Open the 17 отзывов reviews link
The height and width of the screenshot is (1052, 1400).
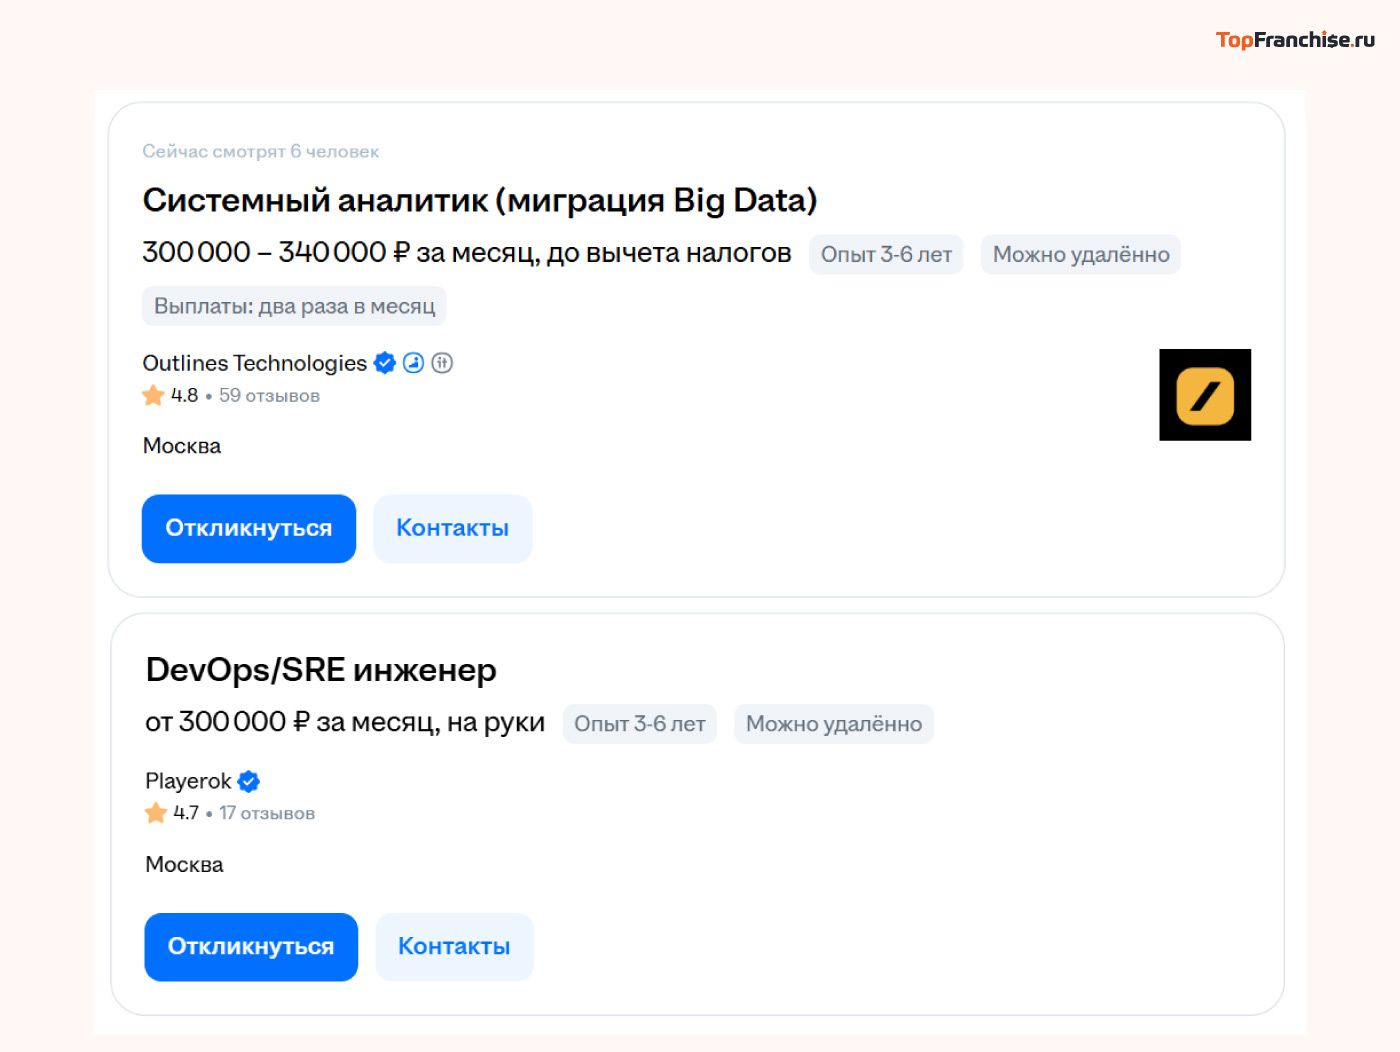pyautogui.click(x=266, y=813)
